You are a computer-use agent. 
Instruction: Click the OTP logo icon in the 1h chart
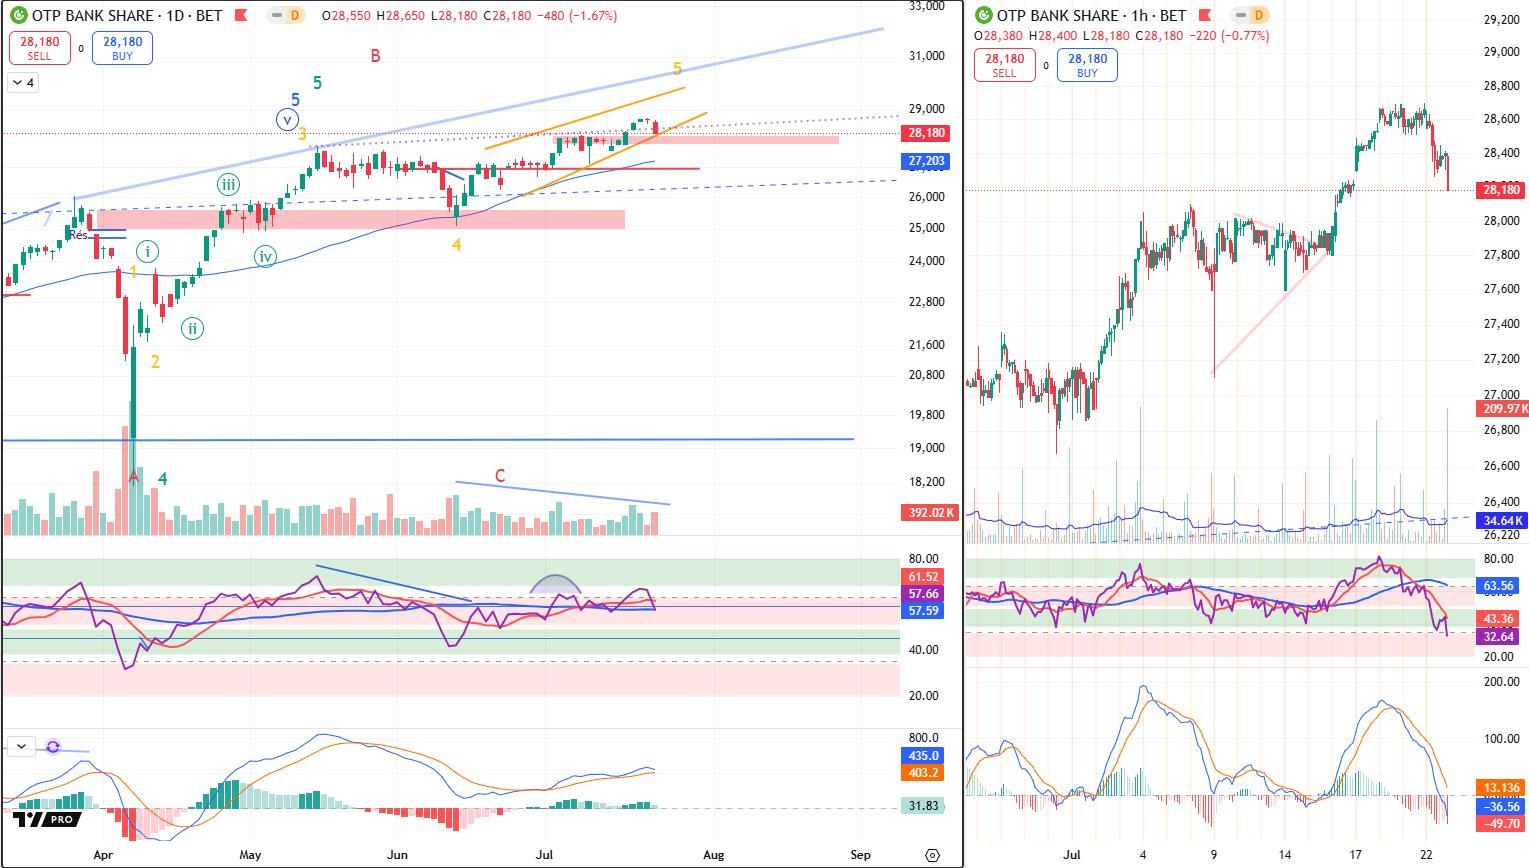point(982,15)
